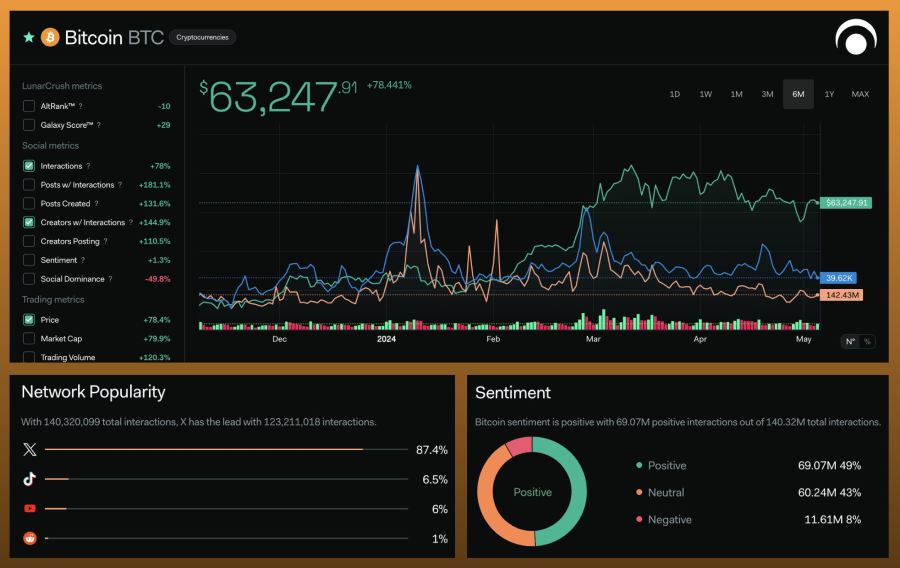The image size is (900, 568).
Task: Enable the Galaxy Score checkbox
Action: [x=29, y=125]
